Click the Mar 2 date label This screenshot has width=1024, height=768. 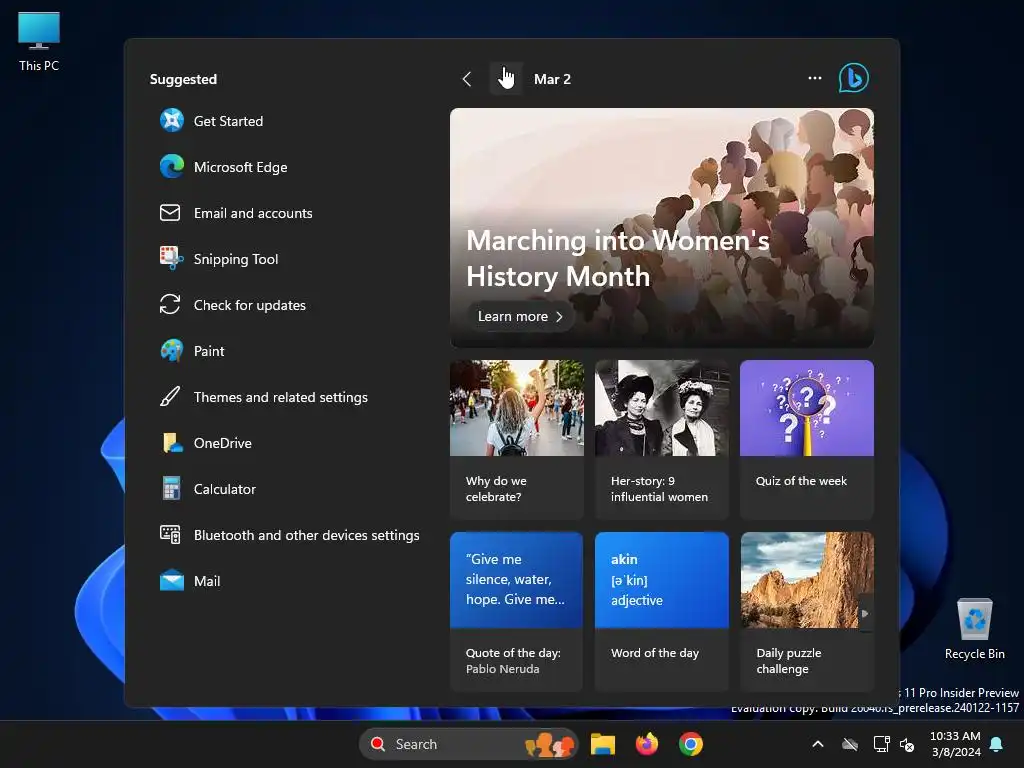coord(552,79)
